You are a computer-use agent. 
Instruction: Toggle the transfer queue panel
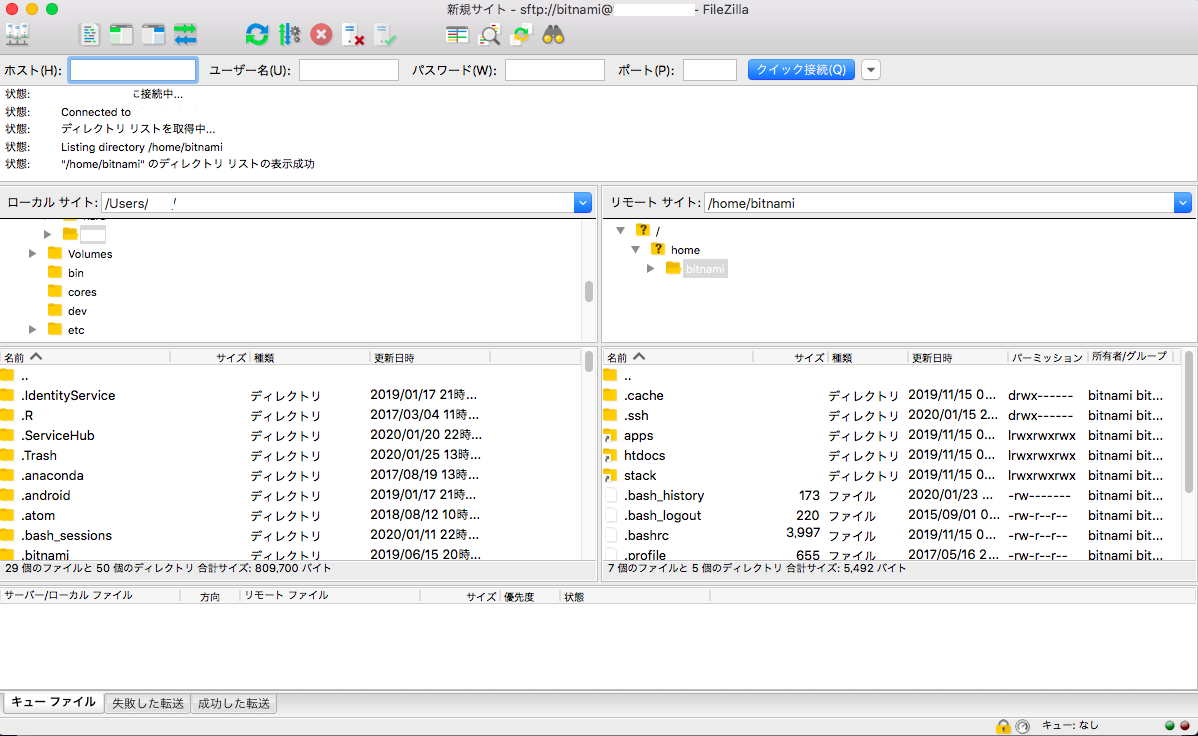click(x=185, y=34)
